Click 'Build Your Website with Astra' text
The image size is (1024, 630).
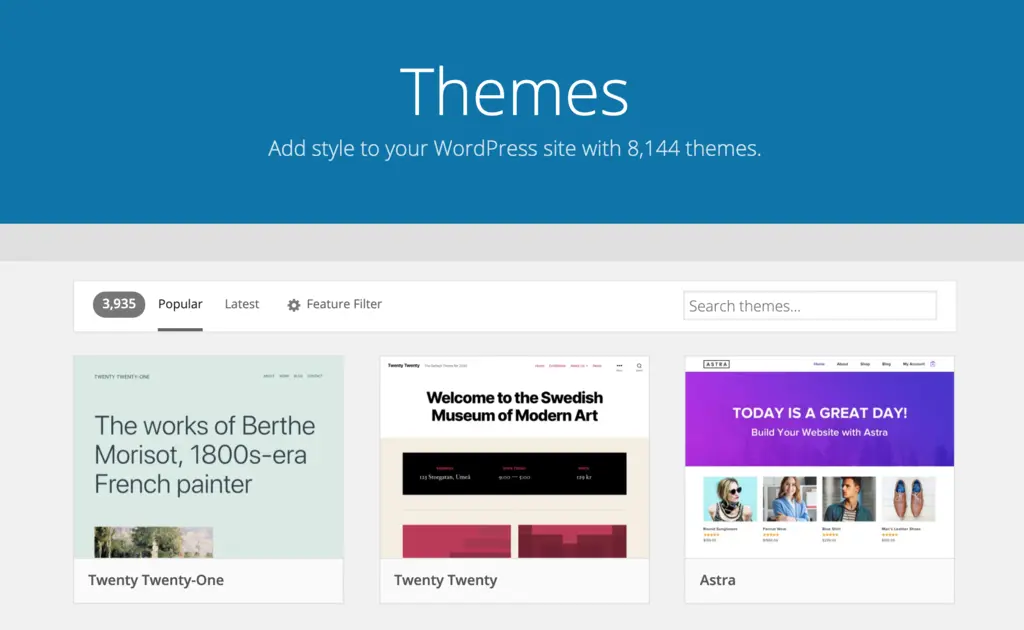(819, 432)
